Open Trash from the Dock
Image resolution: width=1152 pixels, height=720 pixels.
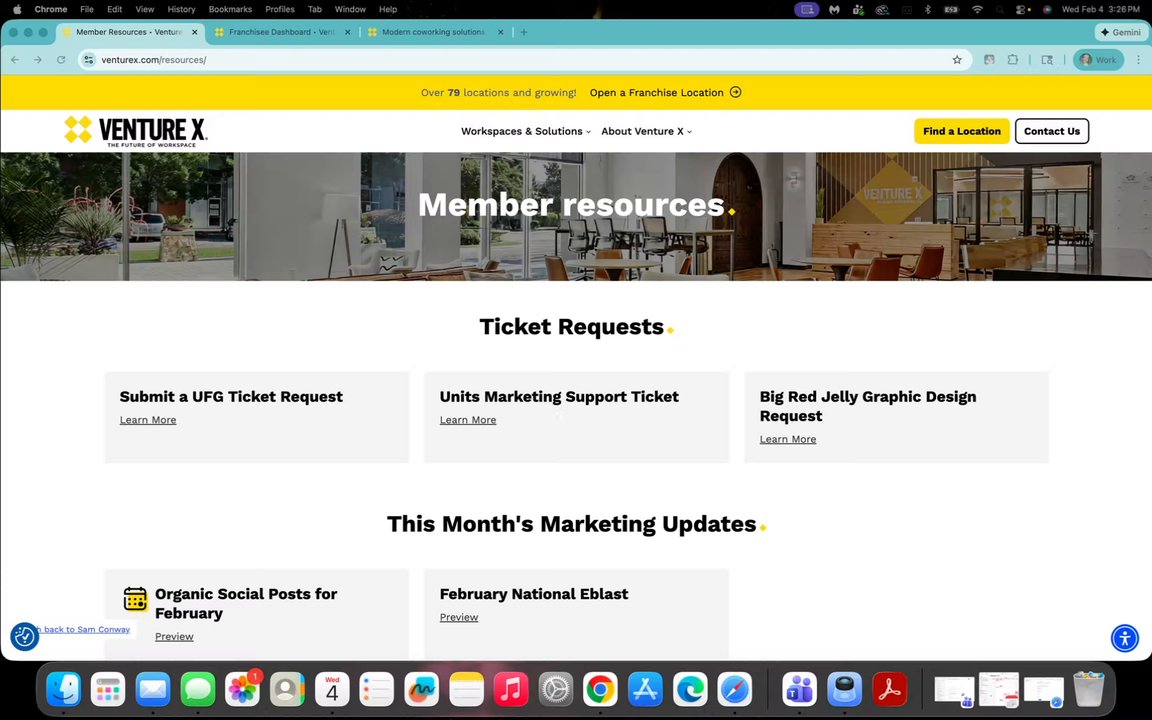tap(1089, 690)
